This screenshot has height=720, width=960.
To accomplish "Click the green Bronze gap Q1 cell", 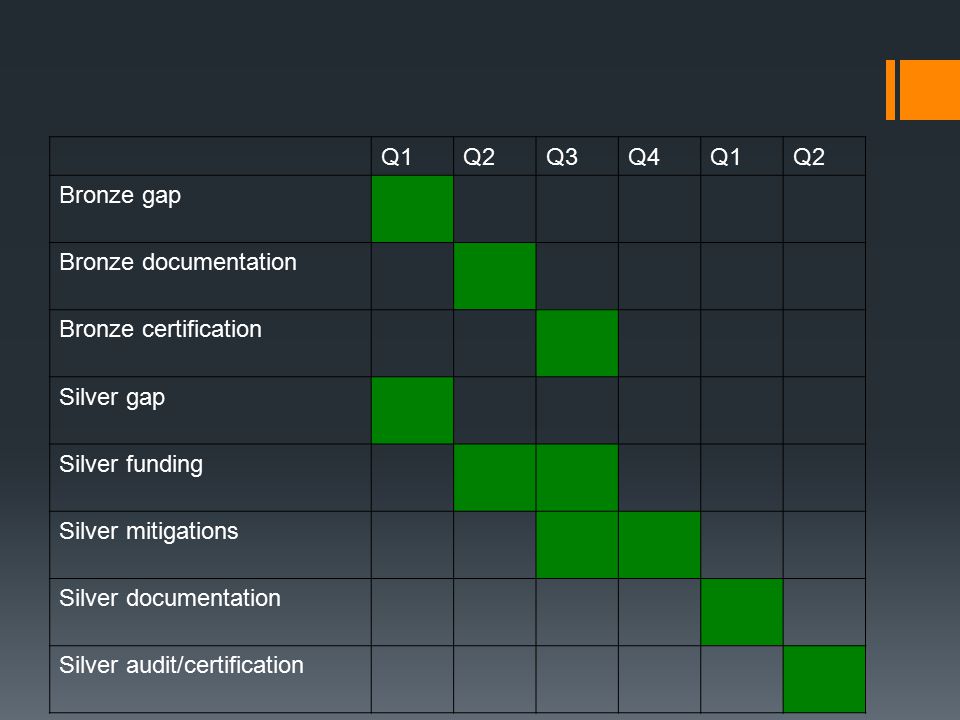I will 412,209.
